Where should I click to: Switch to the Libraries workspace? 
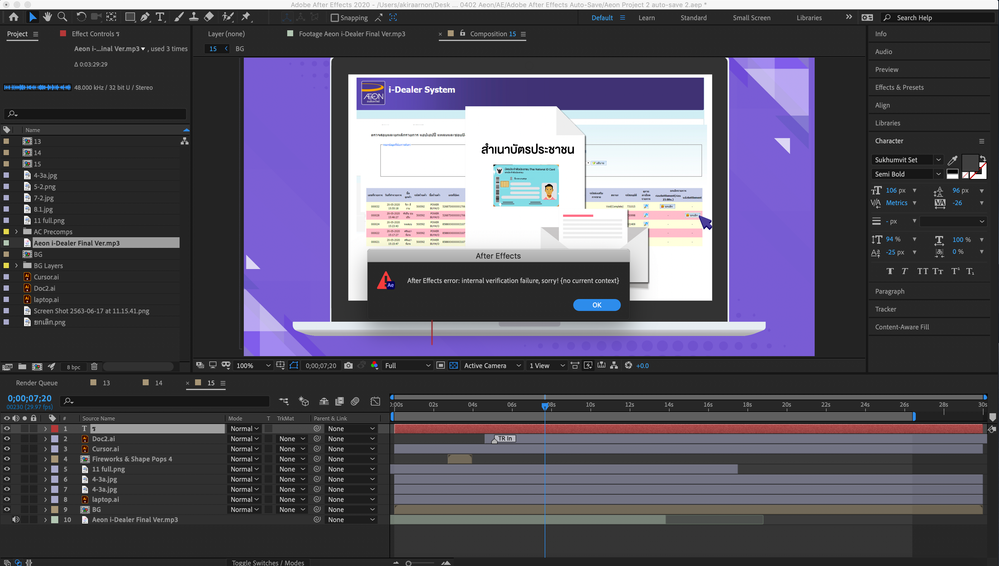point(809,18)
